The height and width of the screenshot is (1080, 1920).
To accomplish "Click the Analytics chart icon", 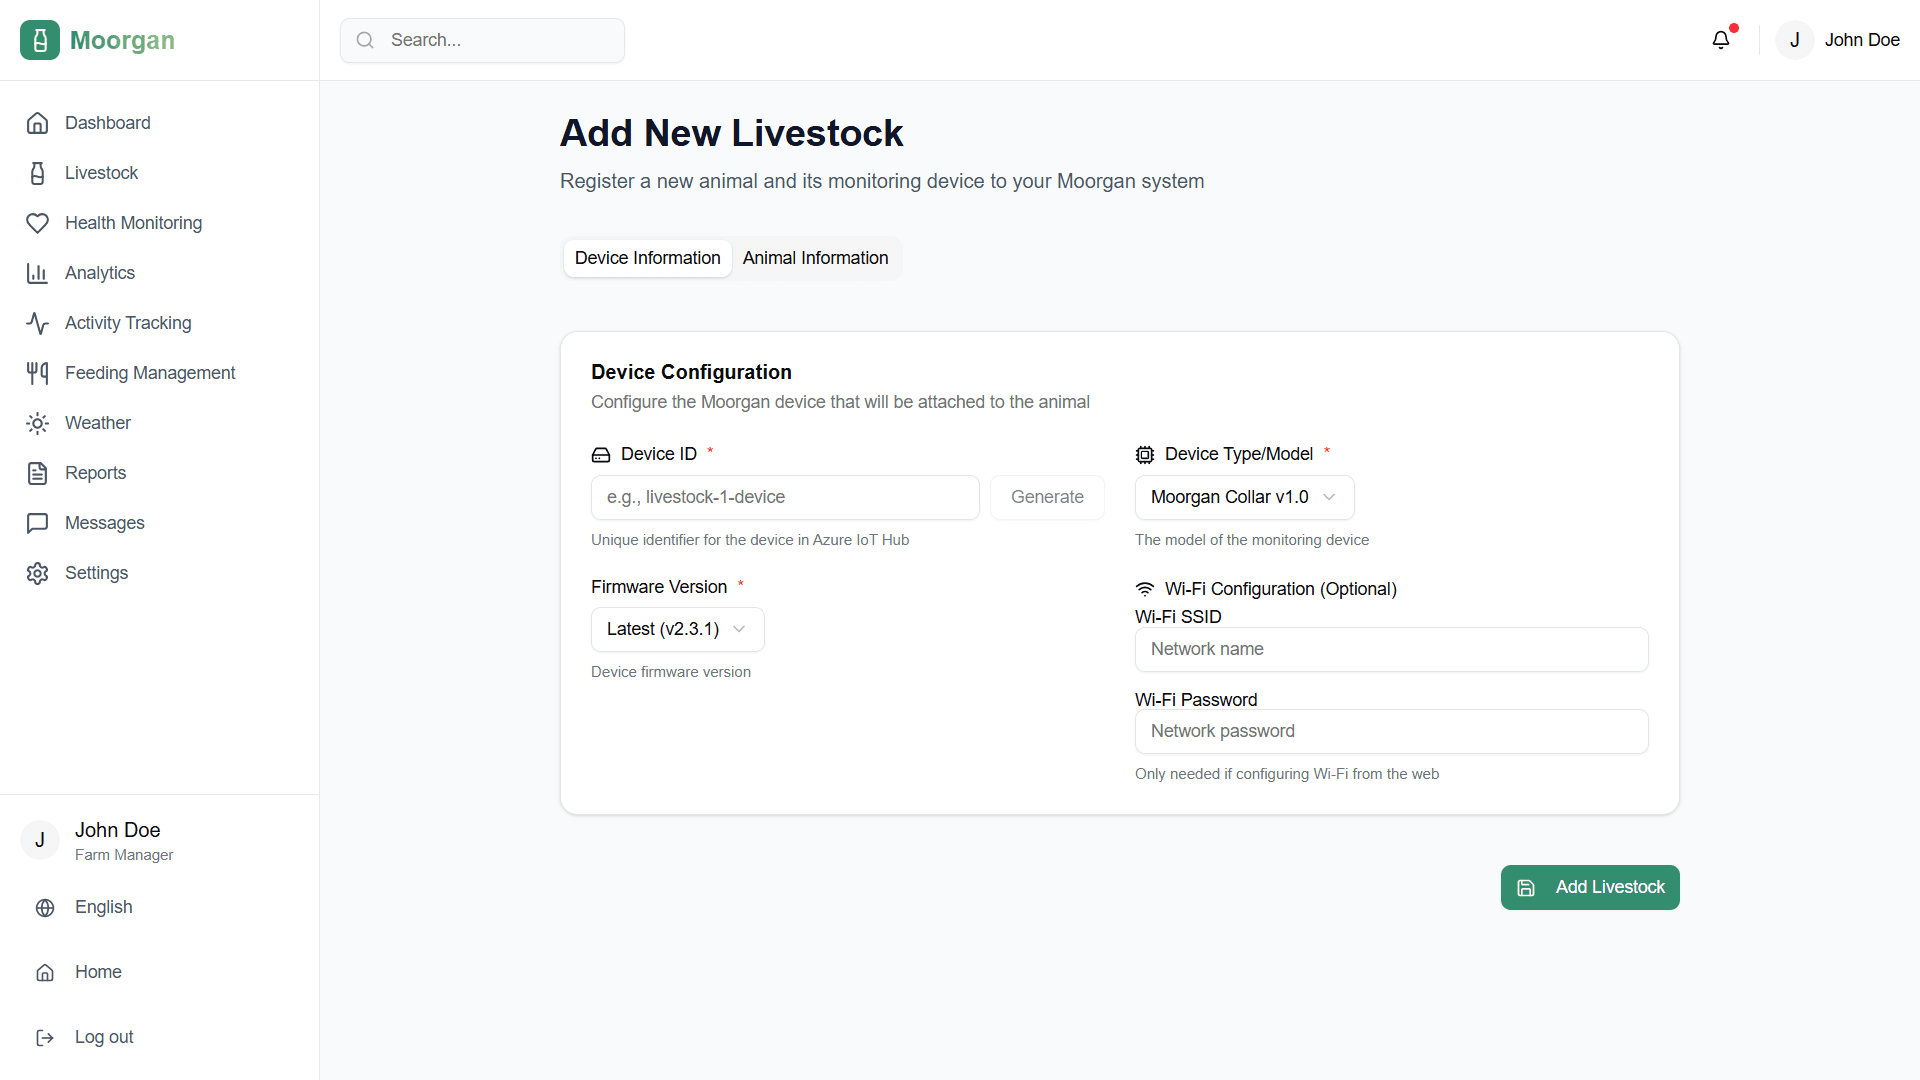I will click(x=37, y=273).
